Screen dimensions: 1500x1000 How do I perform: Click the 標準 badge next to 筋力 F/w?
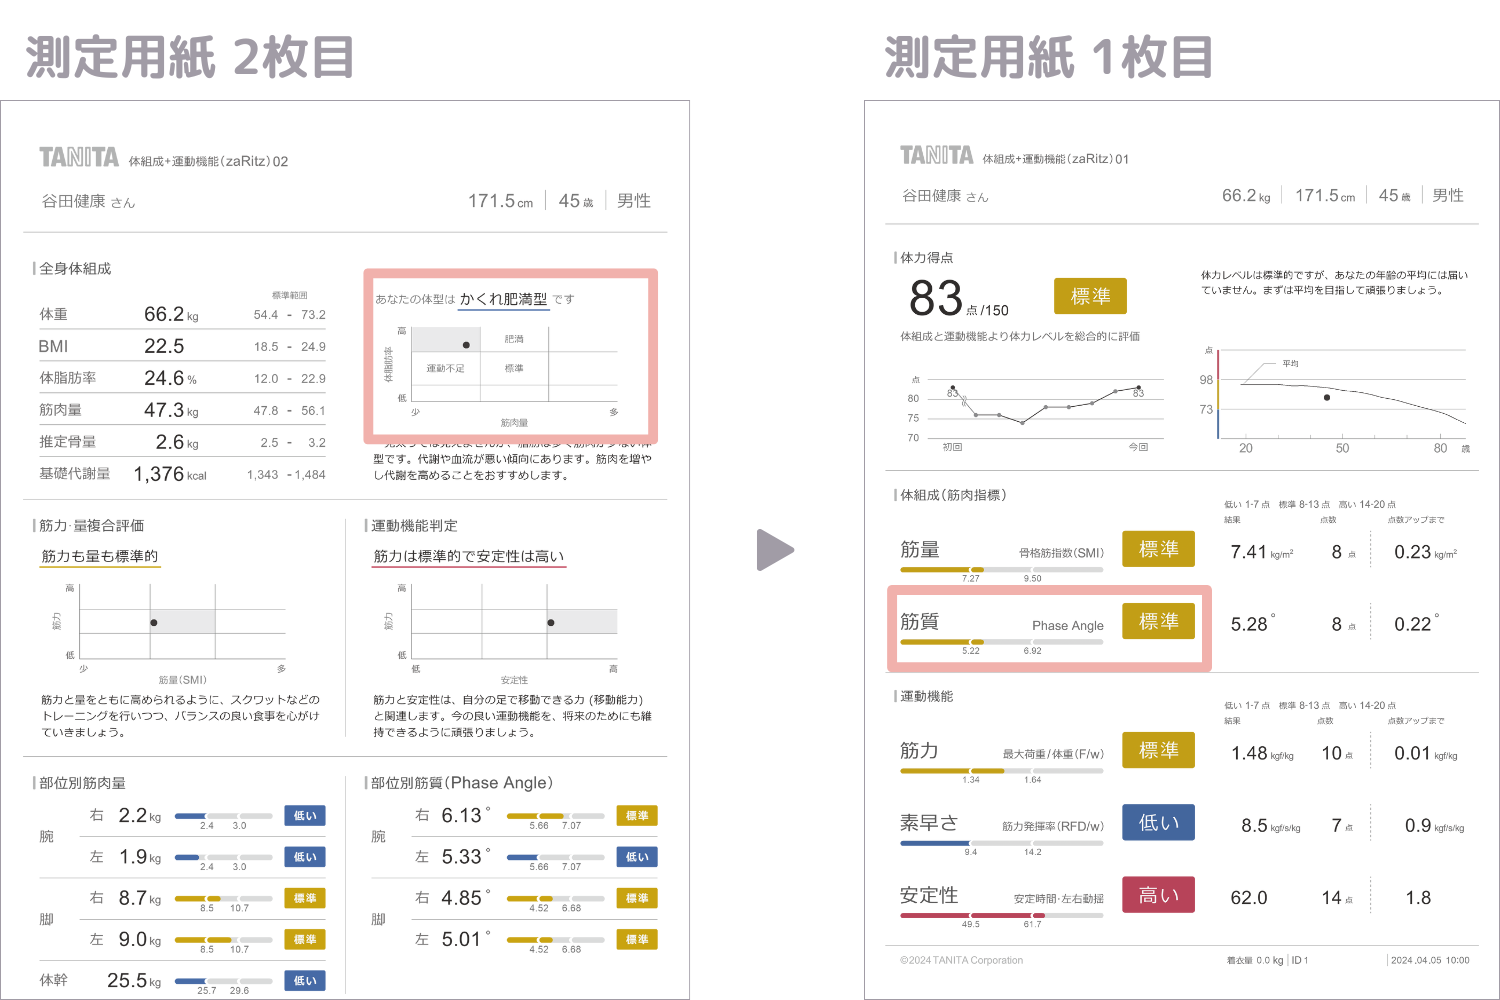pyautogui.click(x=1158, y=750)
